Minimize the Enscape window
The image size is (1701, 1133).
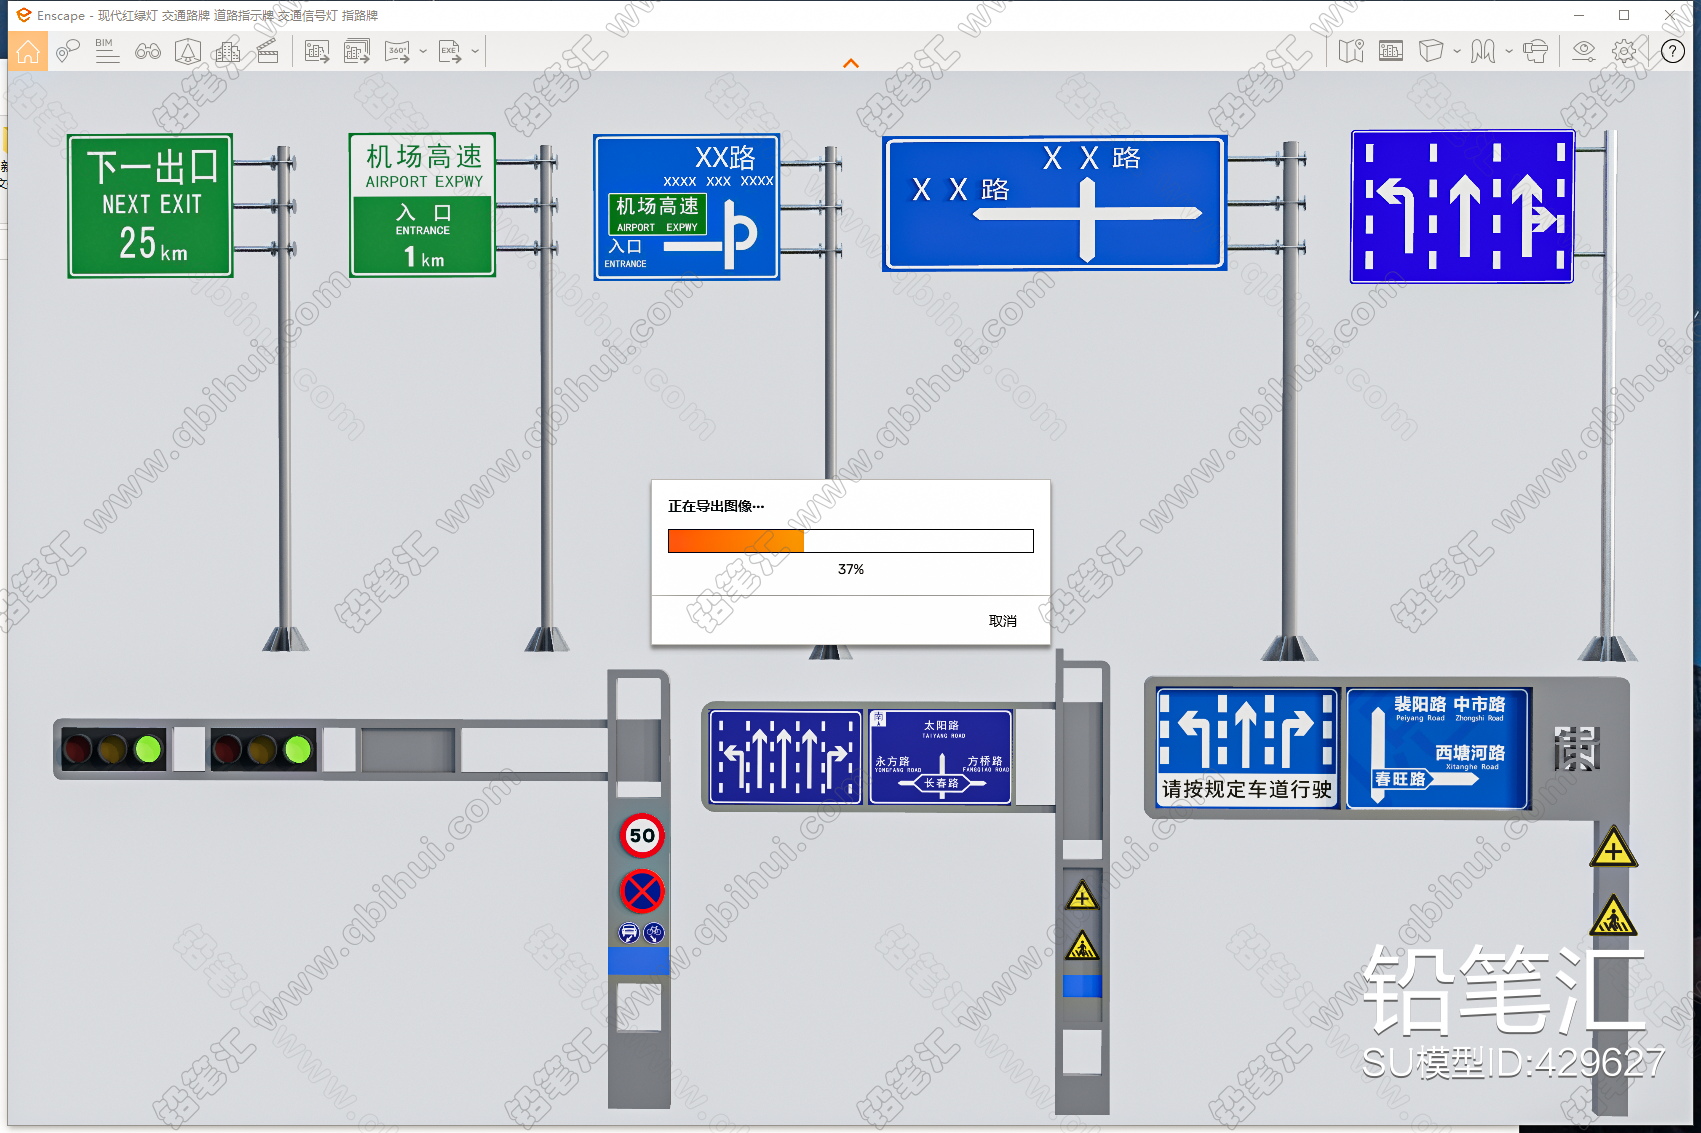1579,15
